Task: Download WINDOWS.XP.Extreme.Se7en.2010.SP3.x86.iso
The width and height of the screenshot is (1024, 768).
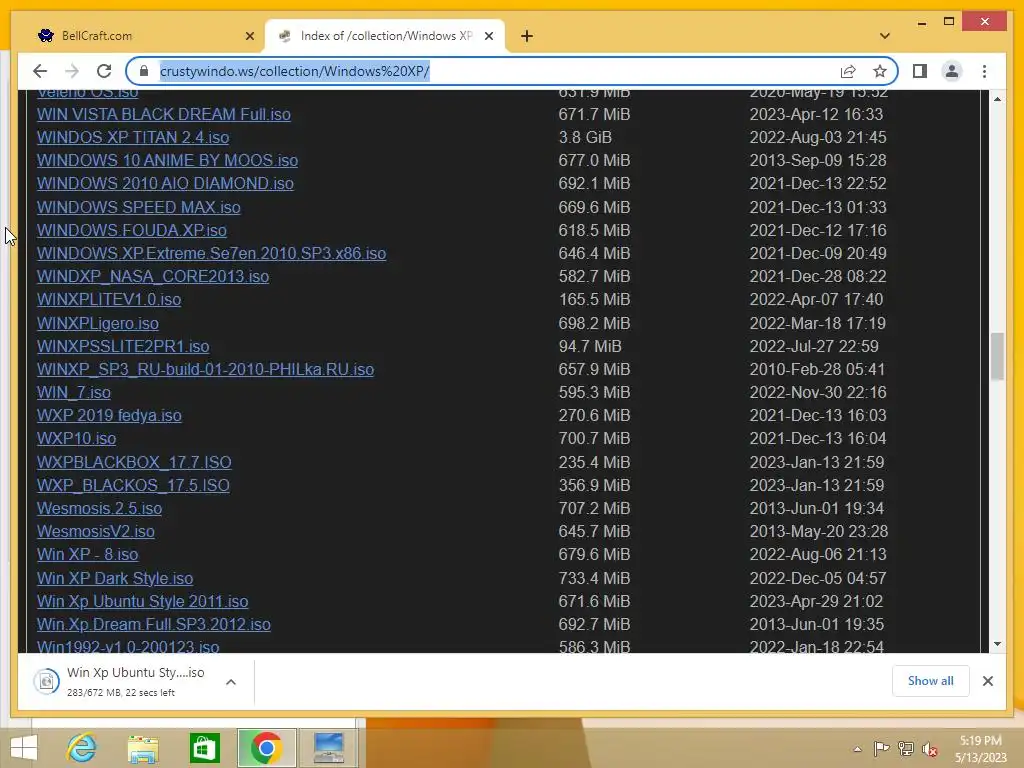Action: (212, 253)
